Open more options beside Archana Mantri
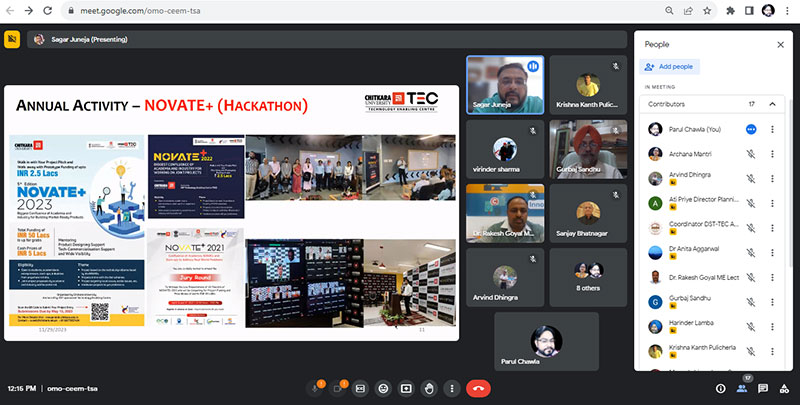800x405 pixels. [772, 154]
